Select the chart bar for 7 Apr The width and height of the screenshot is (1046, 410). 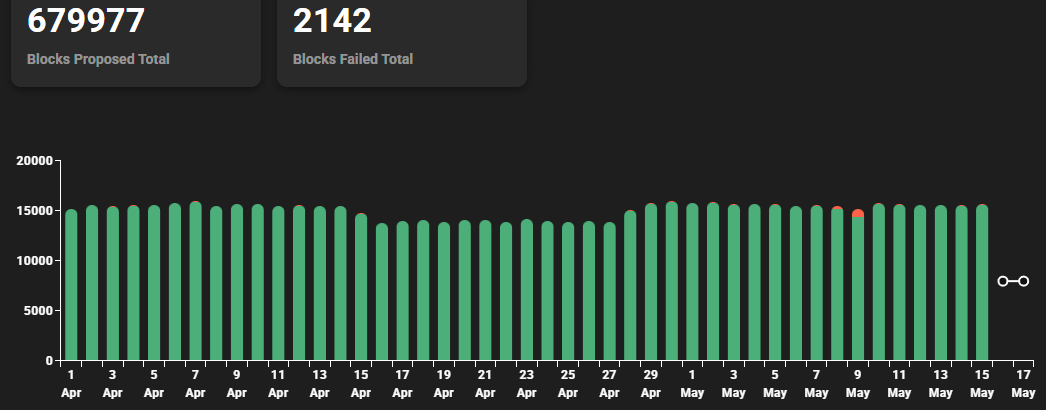click(195, 281)
